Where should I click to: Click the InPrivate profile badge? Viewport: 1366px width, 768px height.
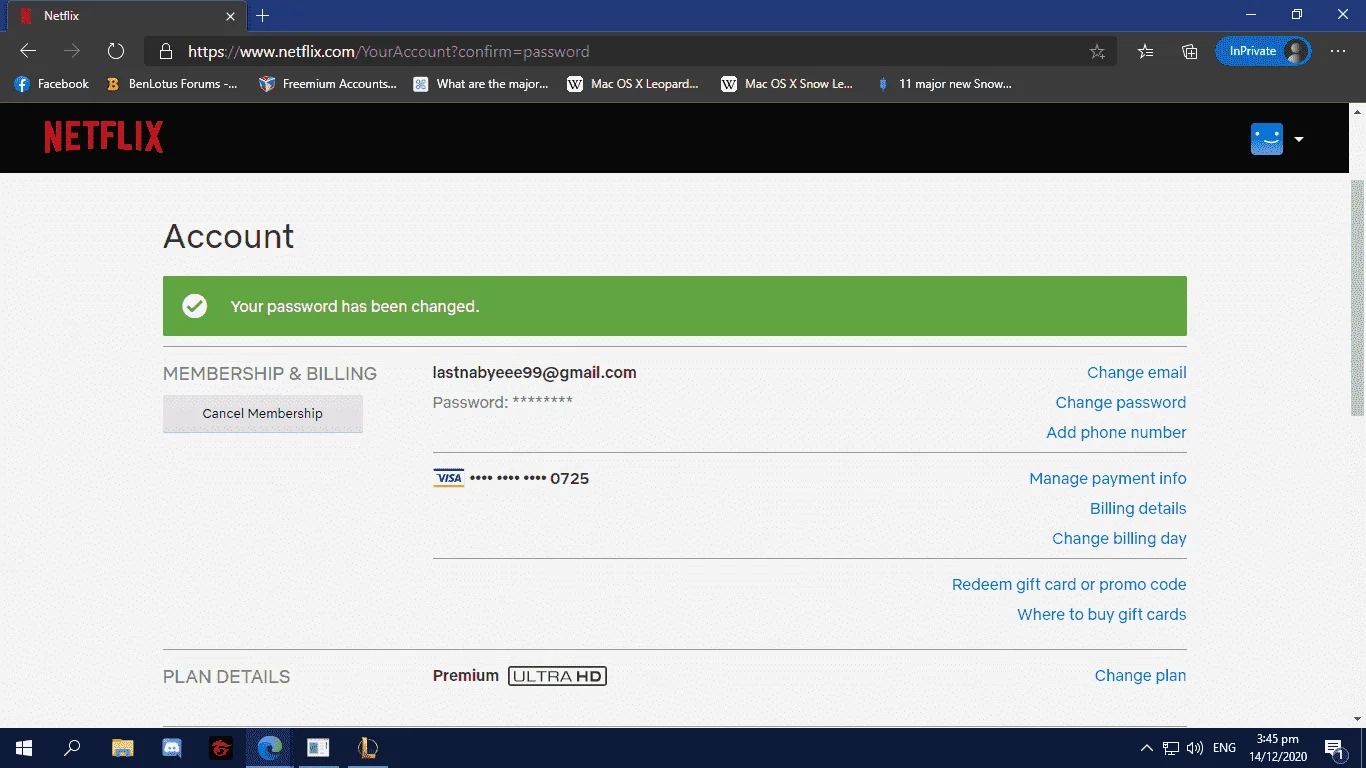[x=1263, y=51]
